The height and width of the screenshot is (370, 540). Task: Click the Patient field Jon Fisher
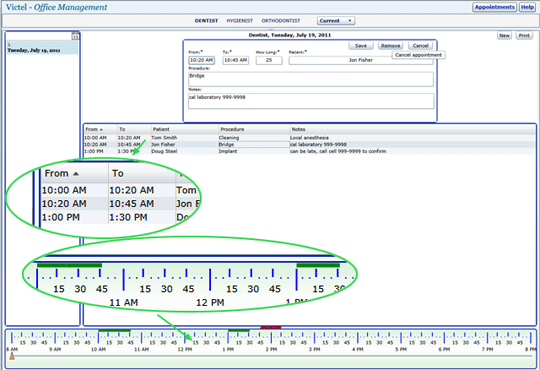click(361, 60)
